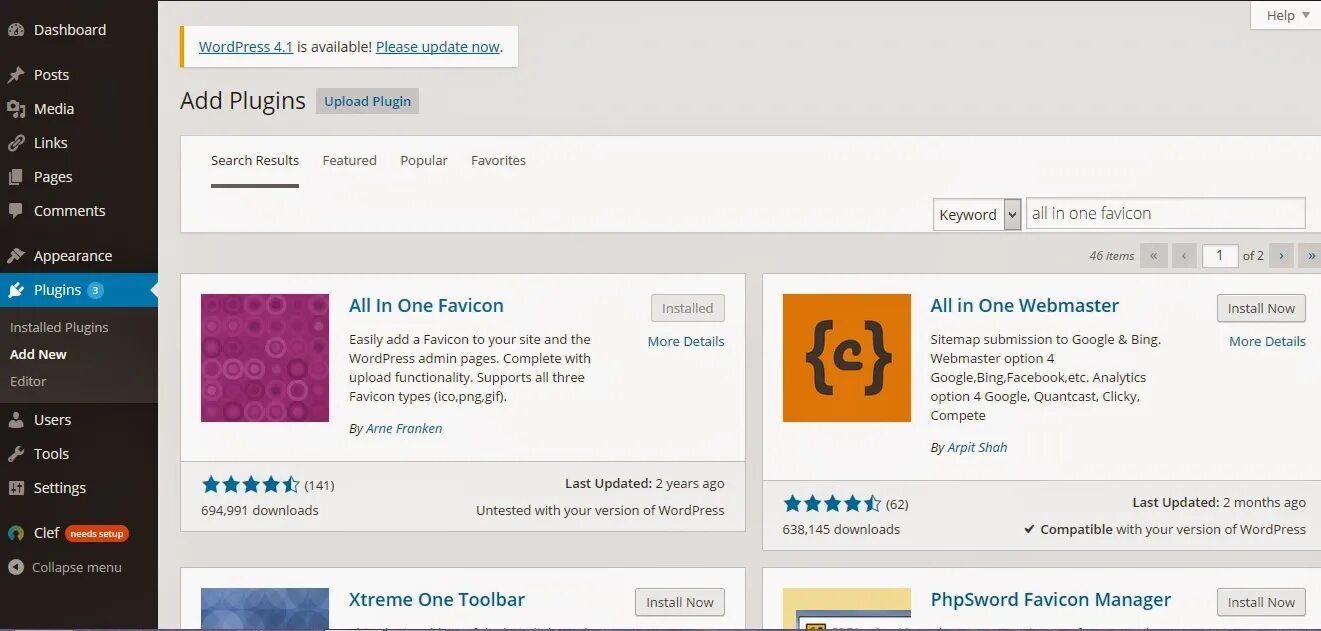Install All in One Webmaster now
The image size is (1321, 631).
1261,308
